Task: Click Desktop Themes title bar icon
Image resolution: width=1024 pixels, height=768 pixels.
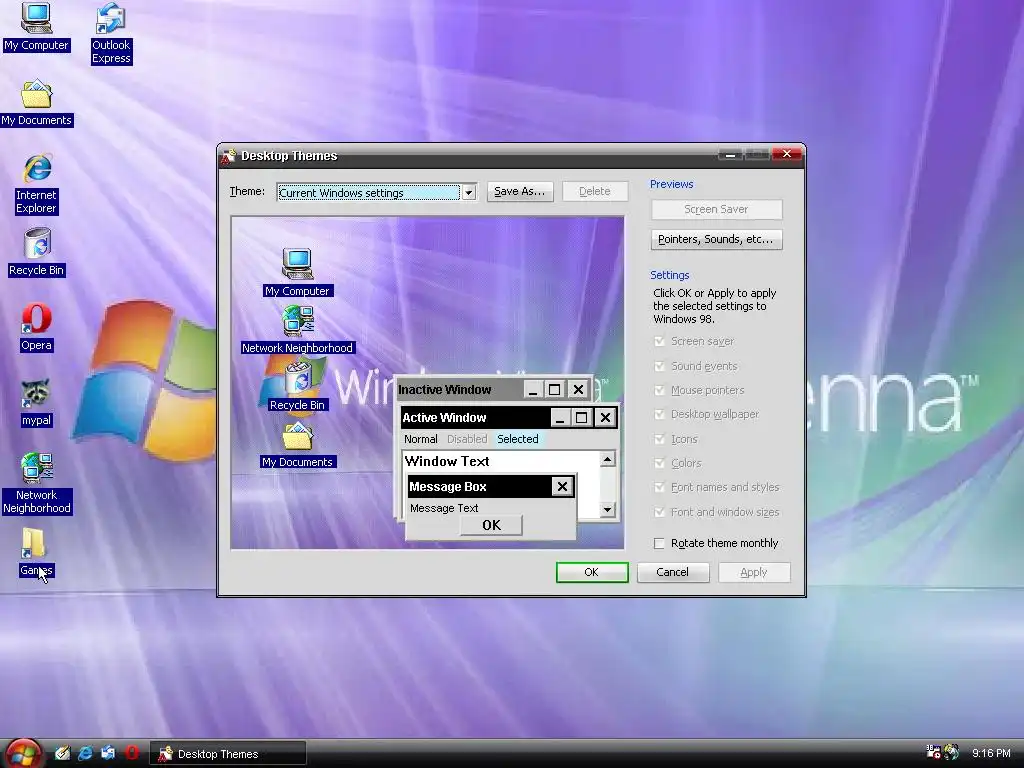Action: (x=228, y=155)
